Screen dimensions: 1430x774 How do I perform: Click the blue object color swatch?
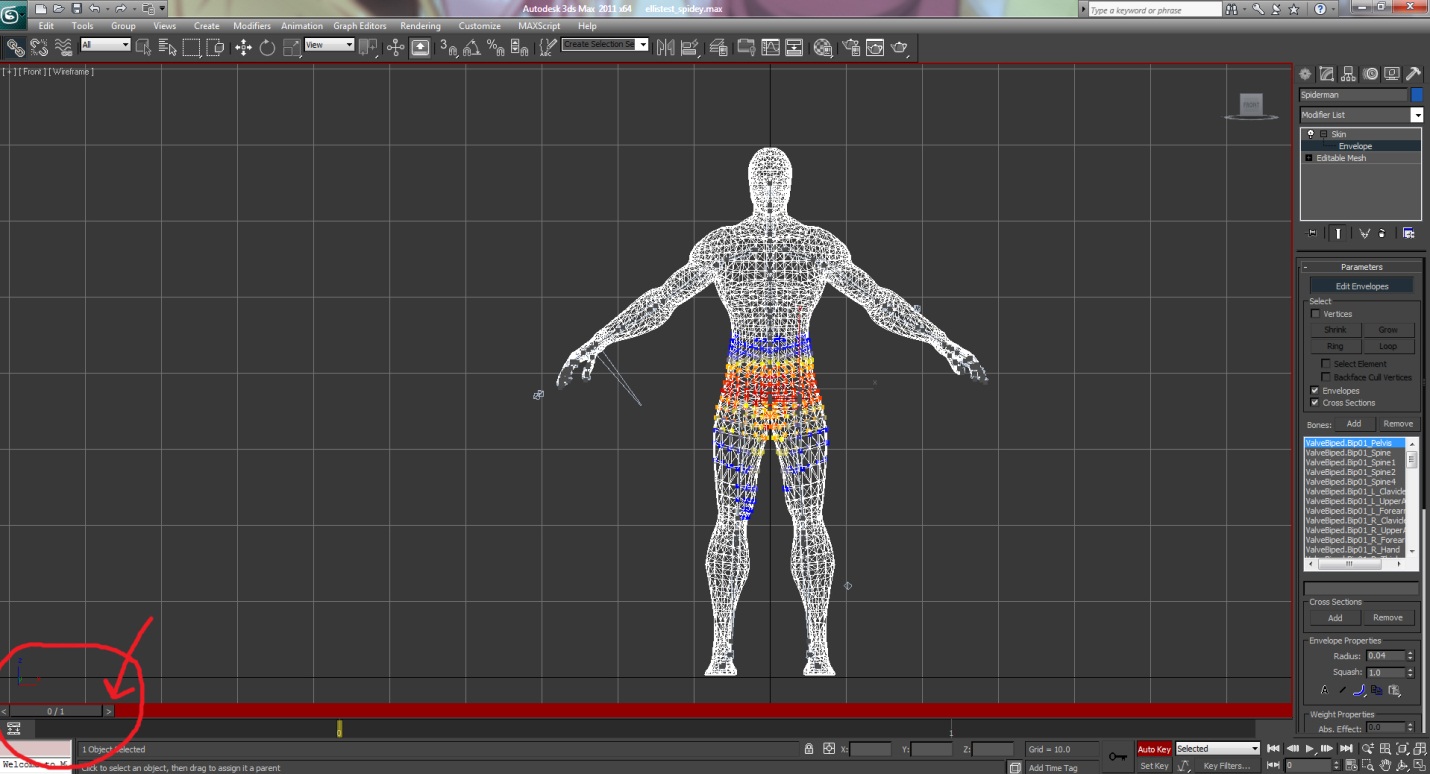(x=1416, y=95)
